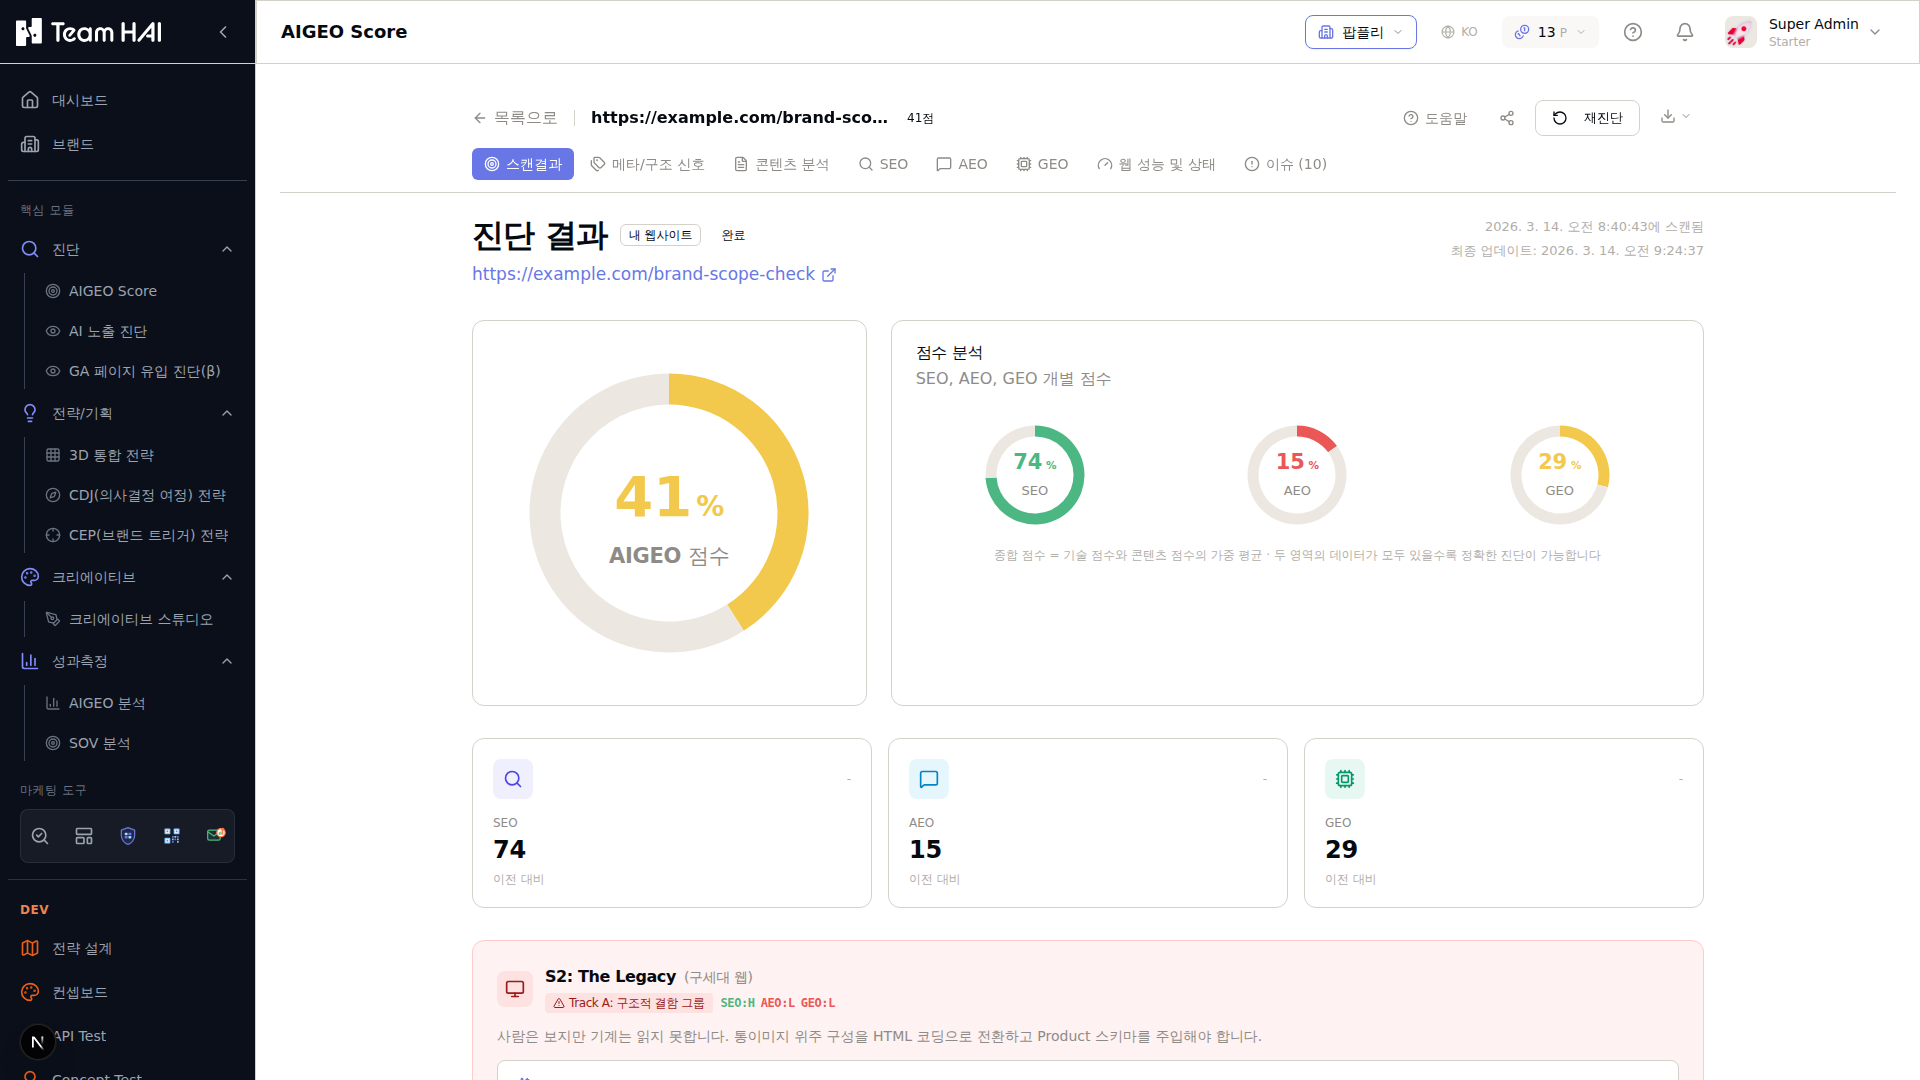
Task: Click the AEO card chat icon
Action: (929, 779)
